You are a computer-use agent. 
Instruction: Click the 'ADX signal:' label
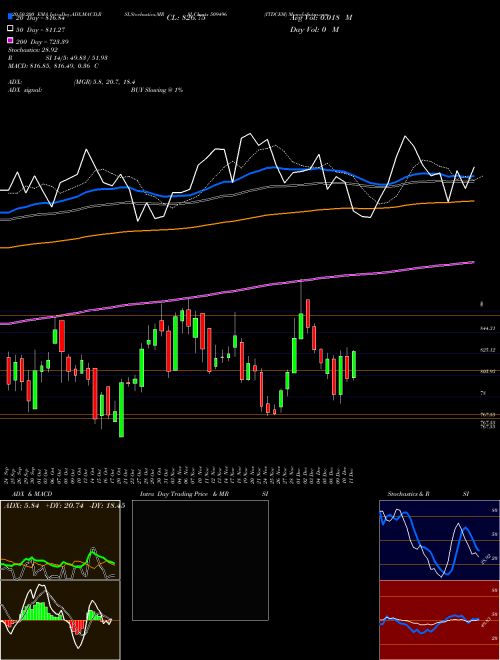(25, 90)
